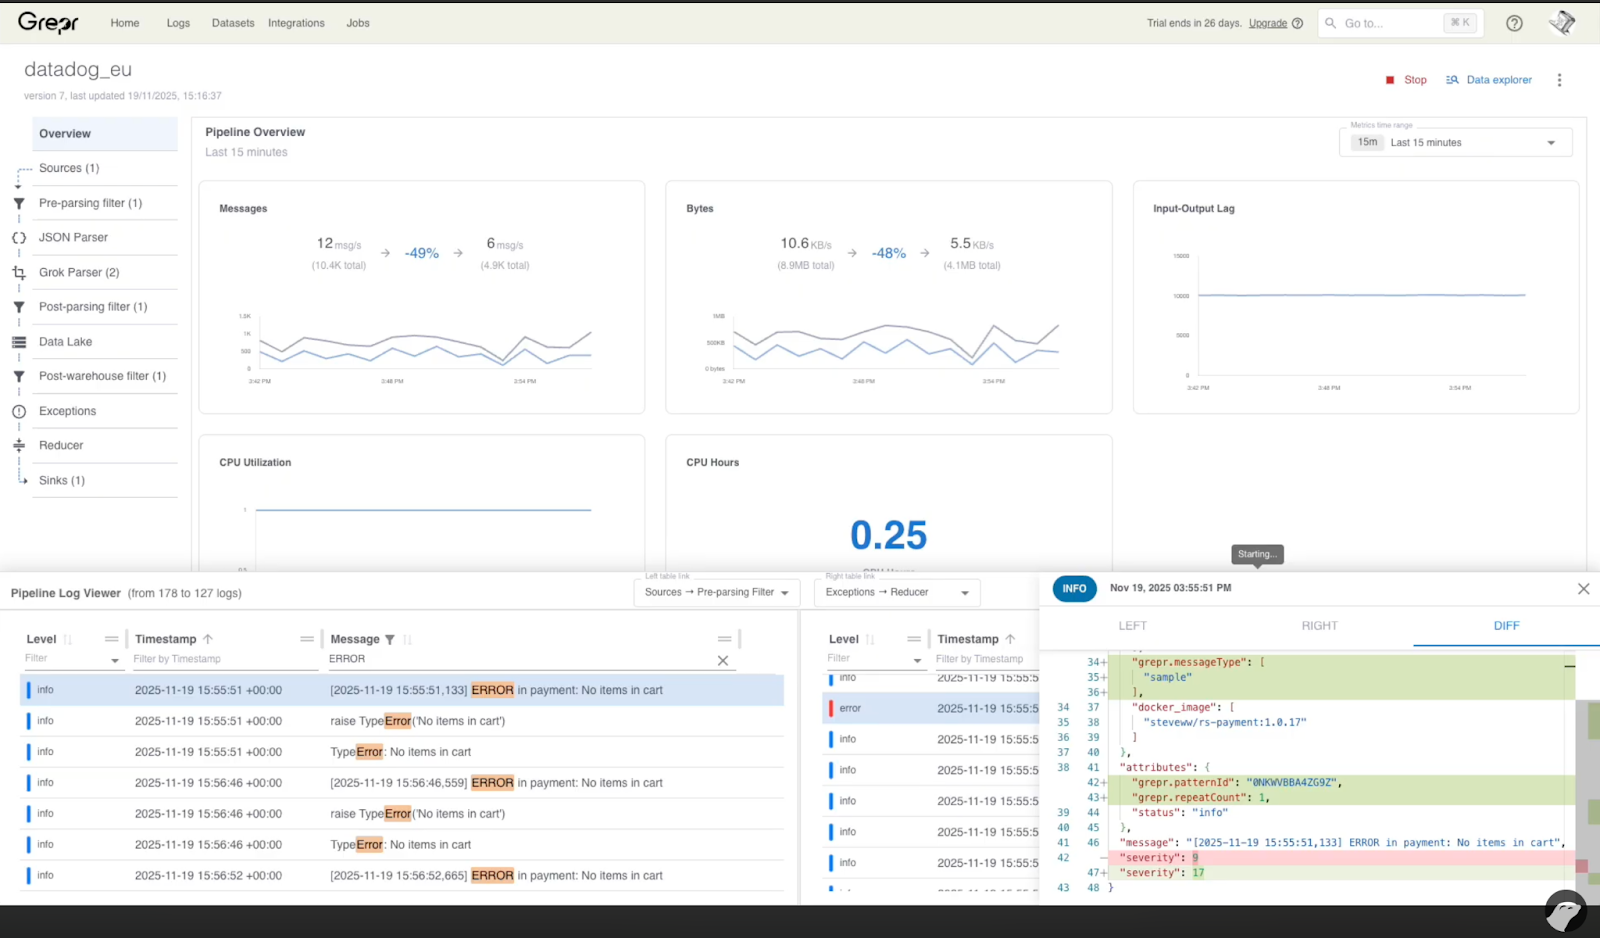Click the Grok Parser crop-style icon
Screen dimensions: 1600x938
click(19, 272)
